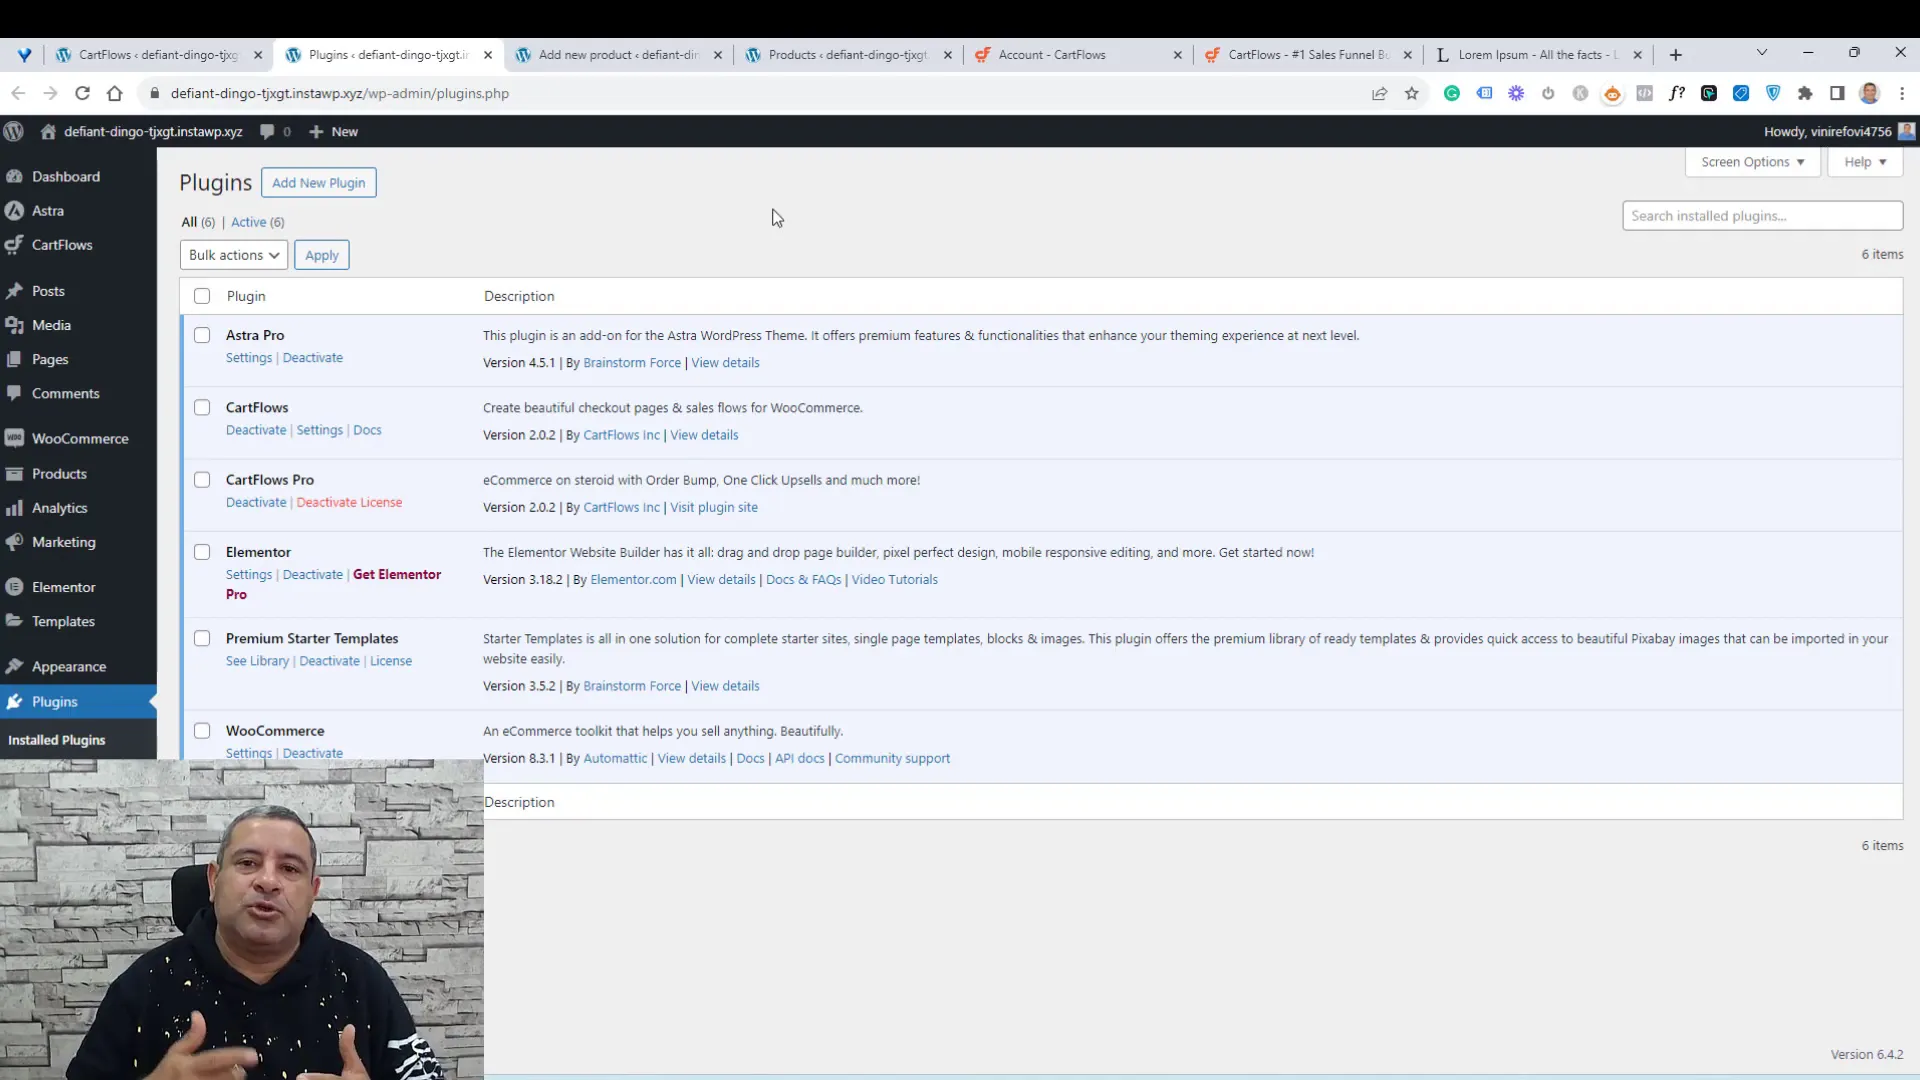Click the plugins search input field
The width and height of the screenshot is (1920, 1080).
click(1763, 215)
